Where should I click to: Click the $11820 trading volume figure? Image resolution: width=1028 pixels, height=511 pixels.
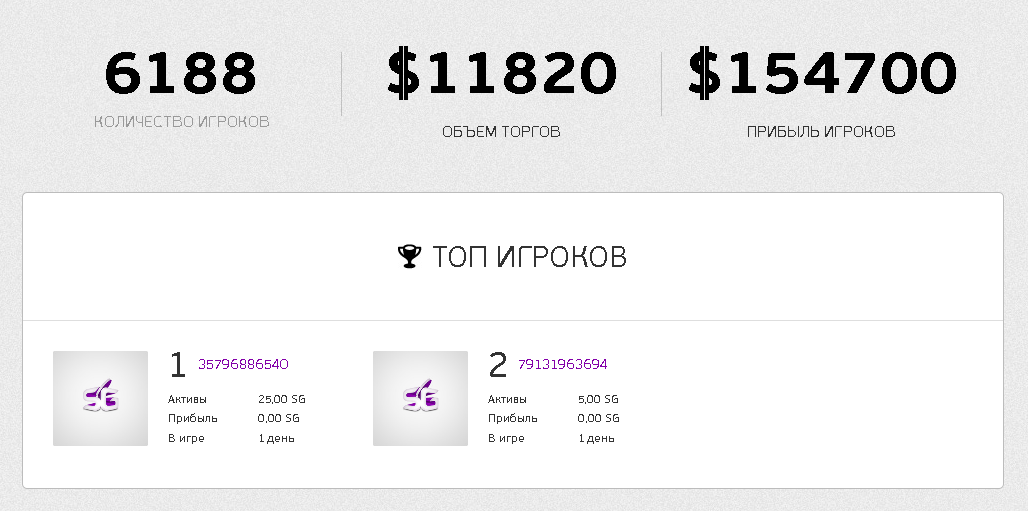tap(502, 73)
